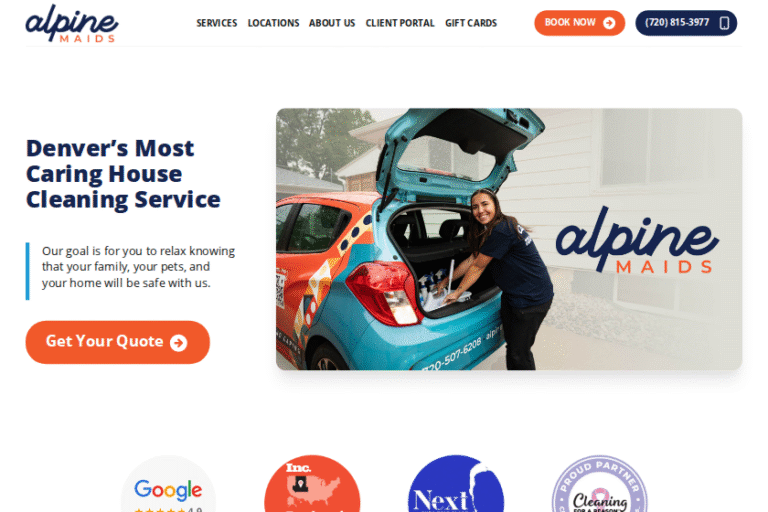
Task: Go to About Us page
Action: pos(332,23)
